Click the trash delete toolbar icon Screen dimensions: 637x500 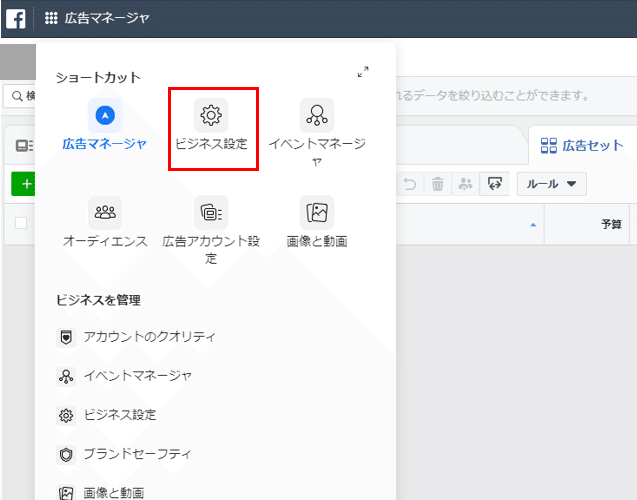click(x=438, y=184)
